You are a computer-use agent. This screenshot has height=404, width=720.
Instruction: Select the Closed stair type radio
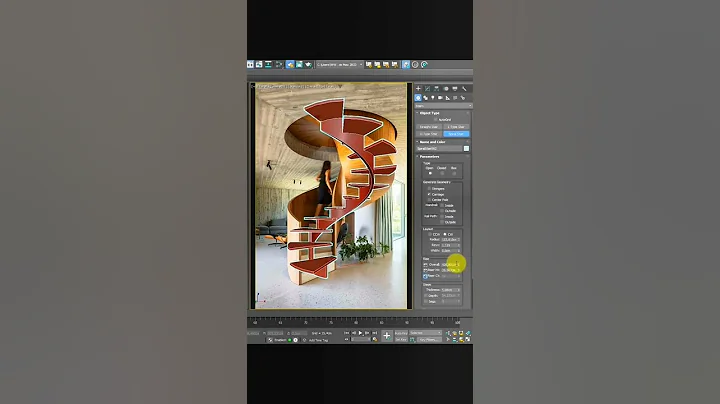(442, 173)
